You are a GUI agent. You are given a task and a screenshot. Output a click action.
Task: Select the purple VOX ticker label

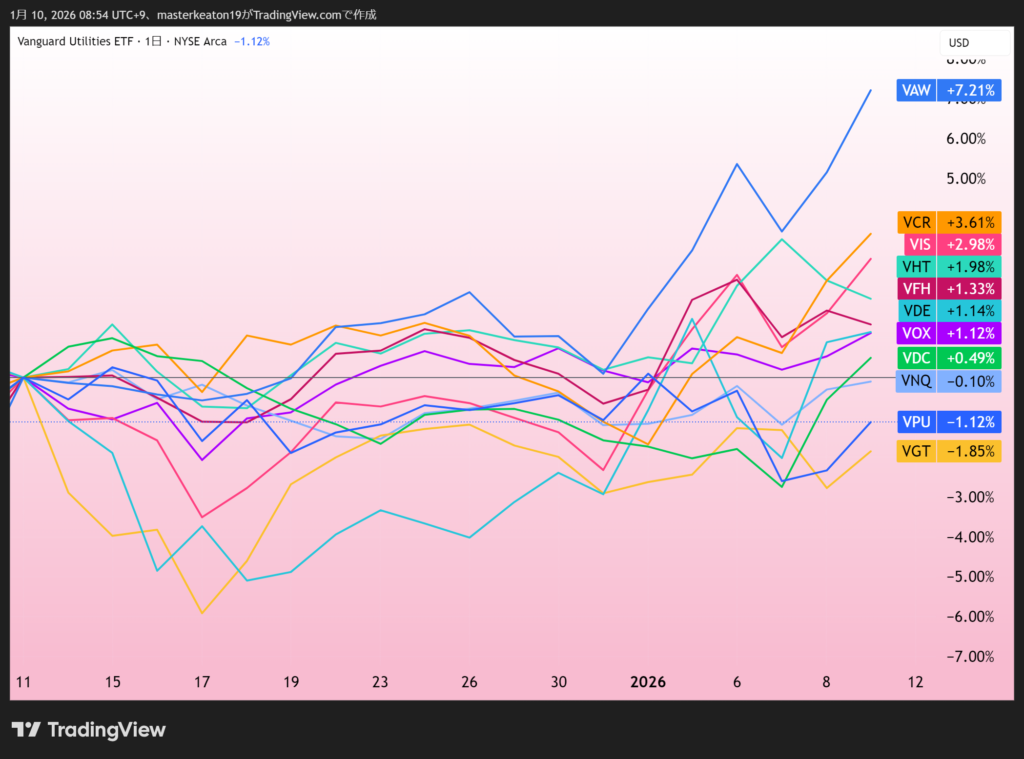[x=916, y=333]
